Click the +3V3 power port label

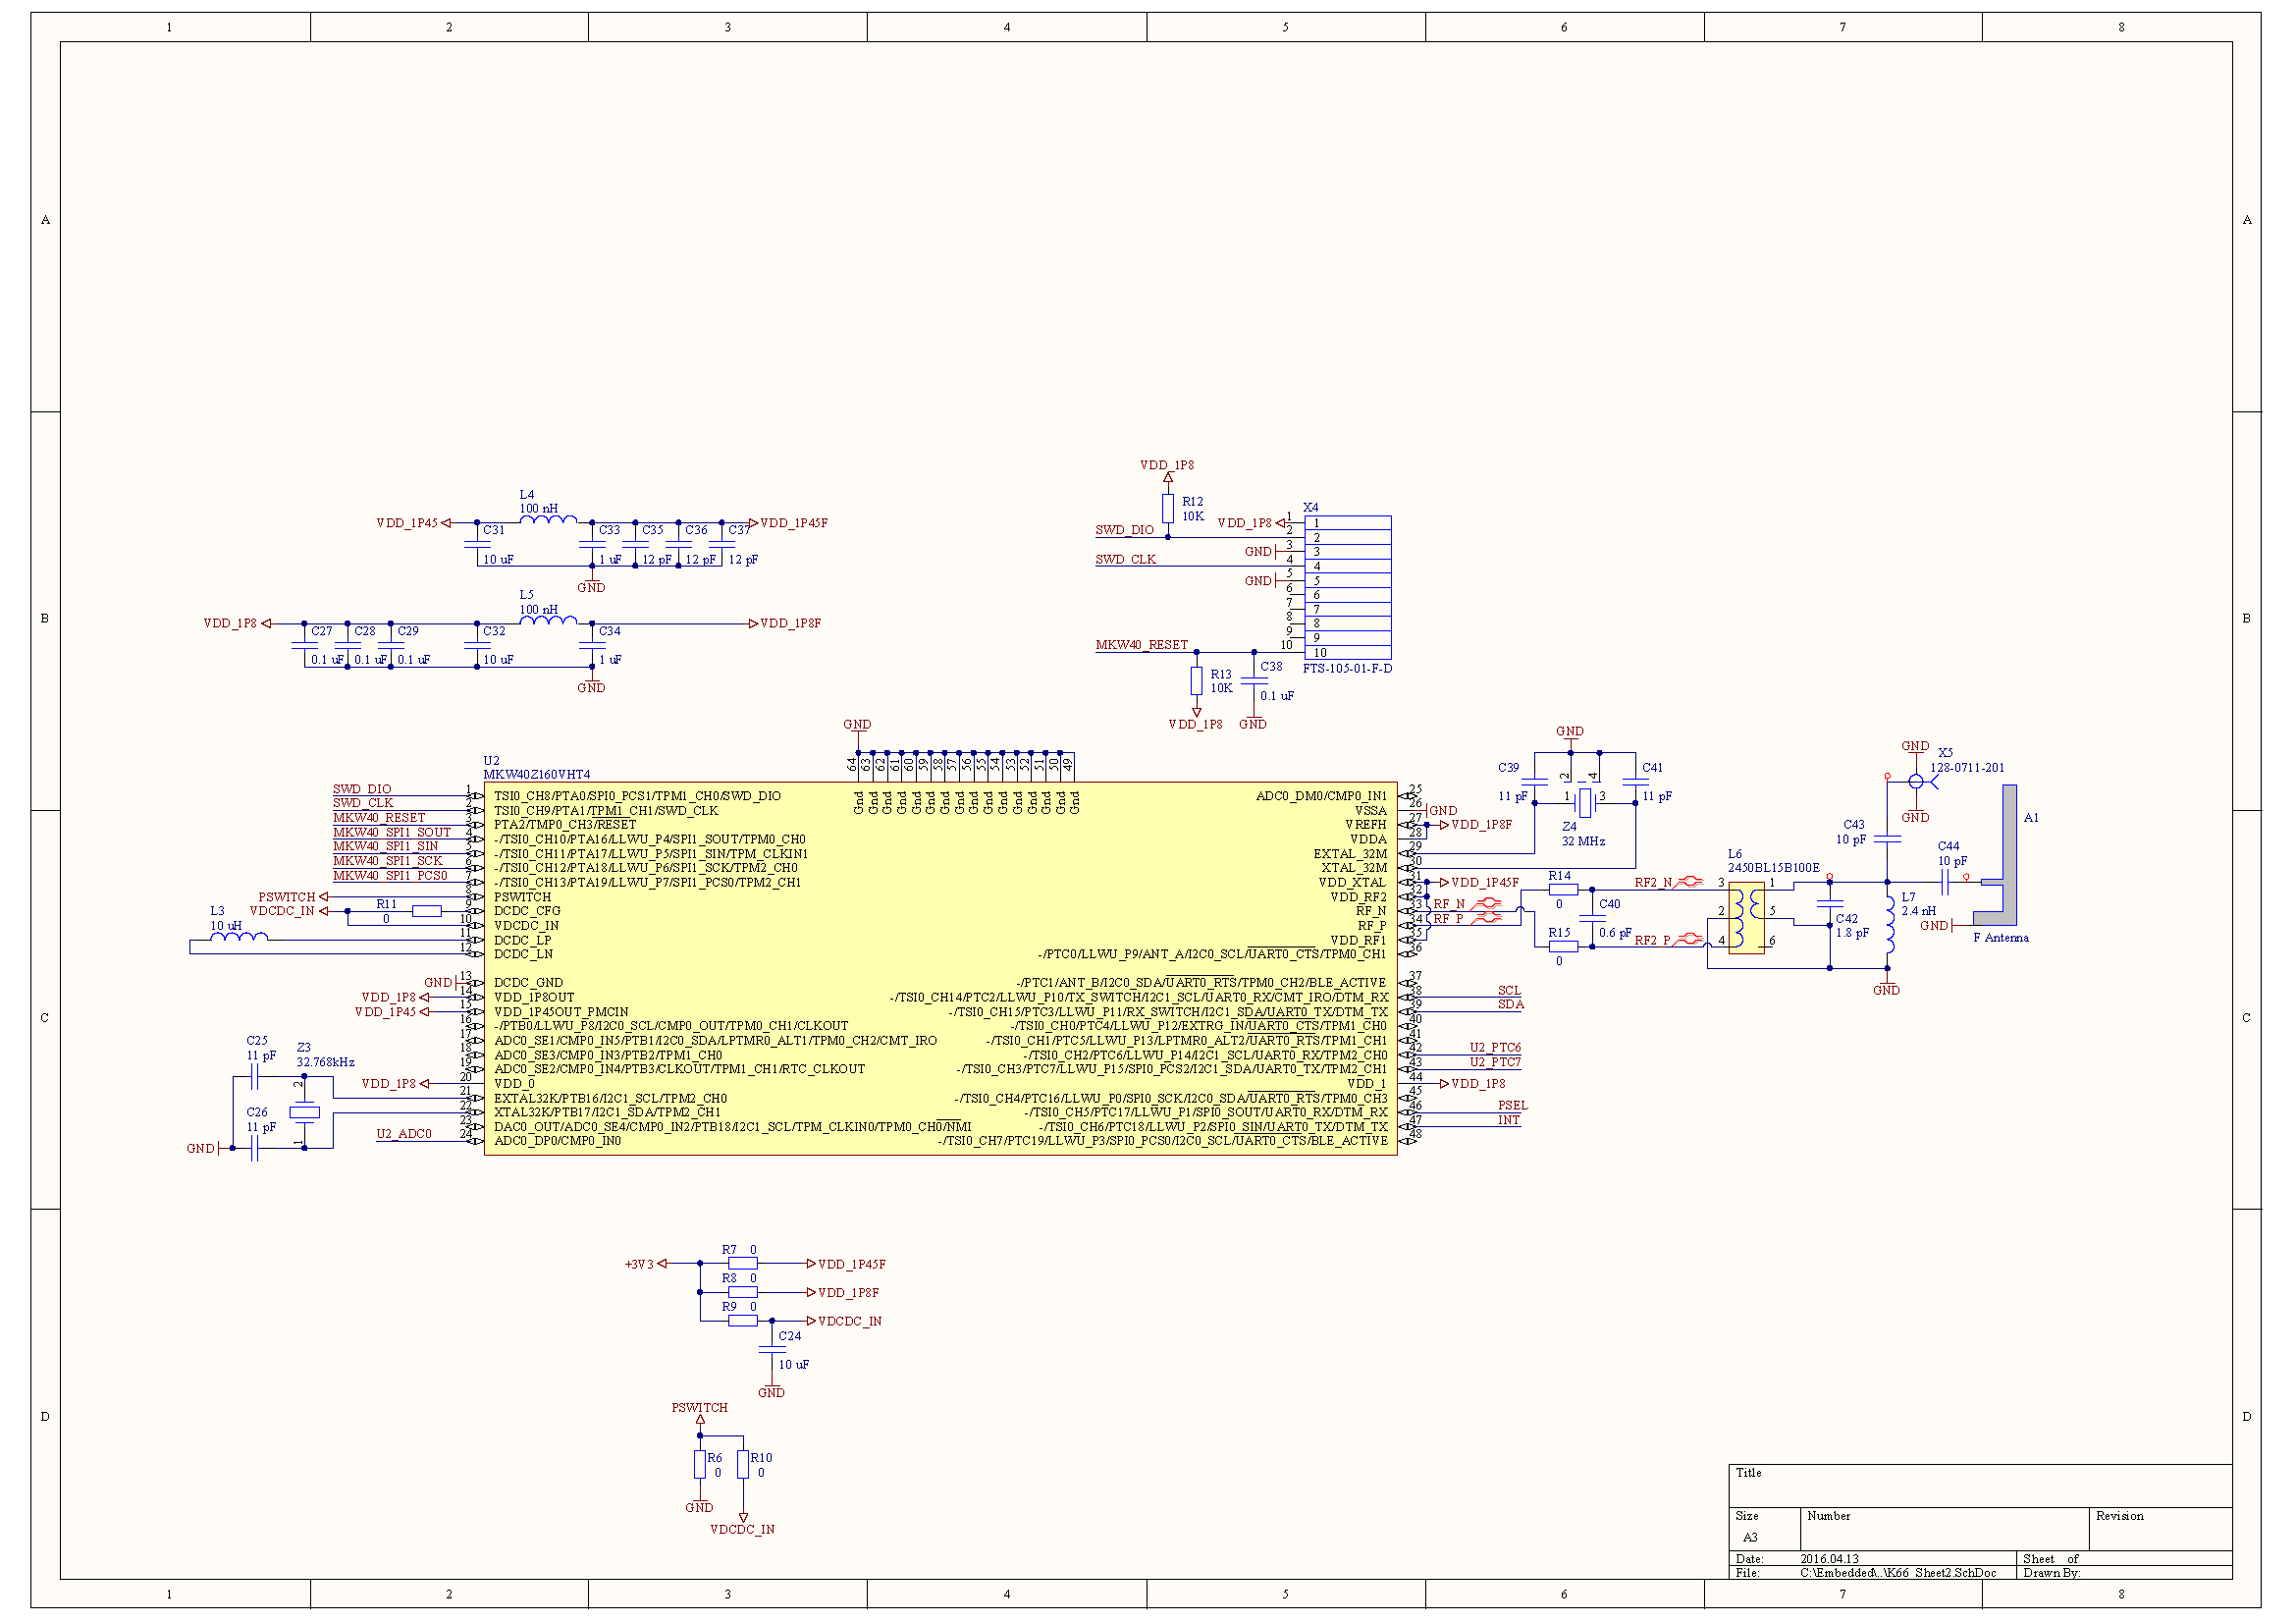click(639, 1265)
